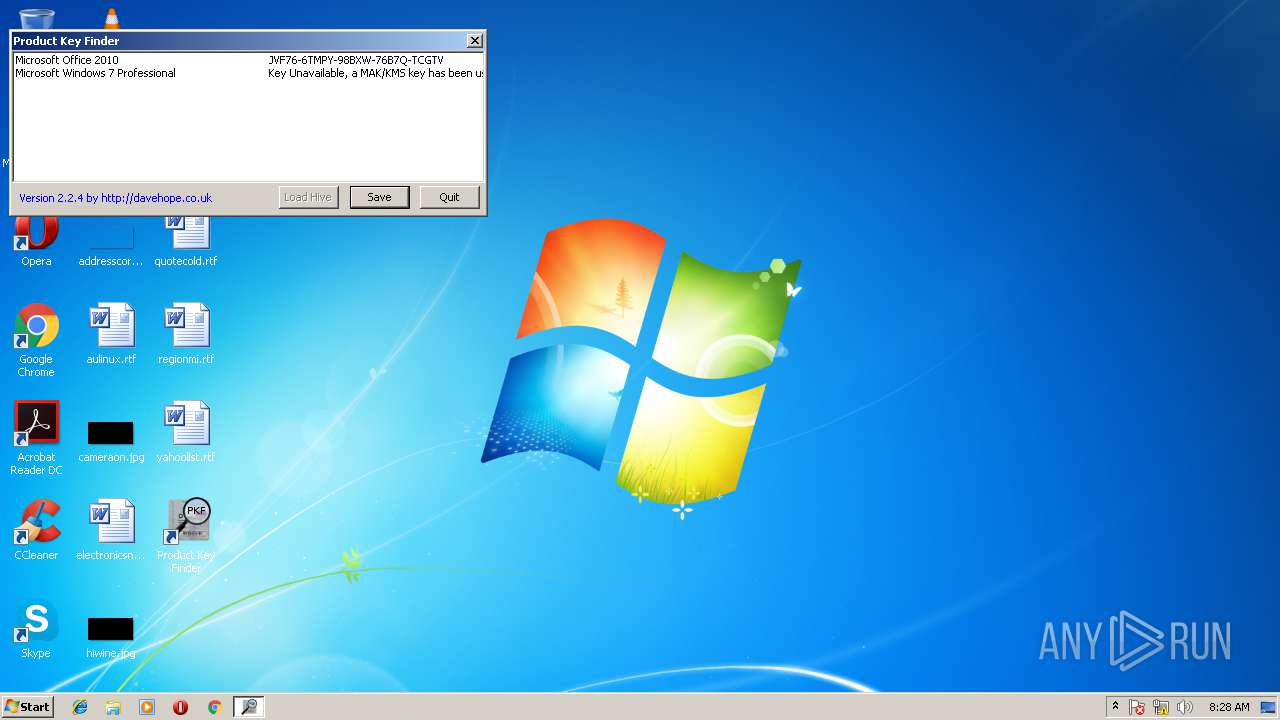Click the Office key JVF76-6TMPY-98BXW-76B7Q-TCGTV
This screenshot has height=720, width=1280.
coord(356,60)
